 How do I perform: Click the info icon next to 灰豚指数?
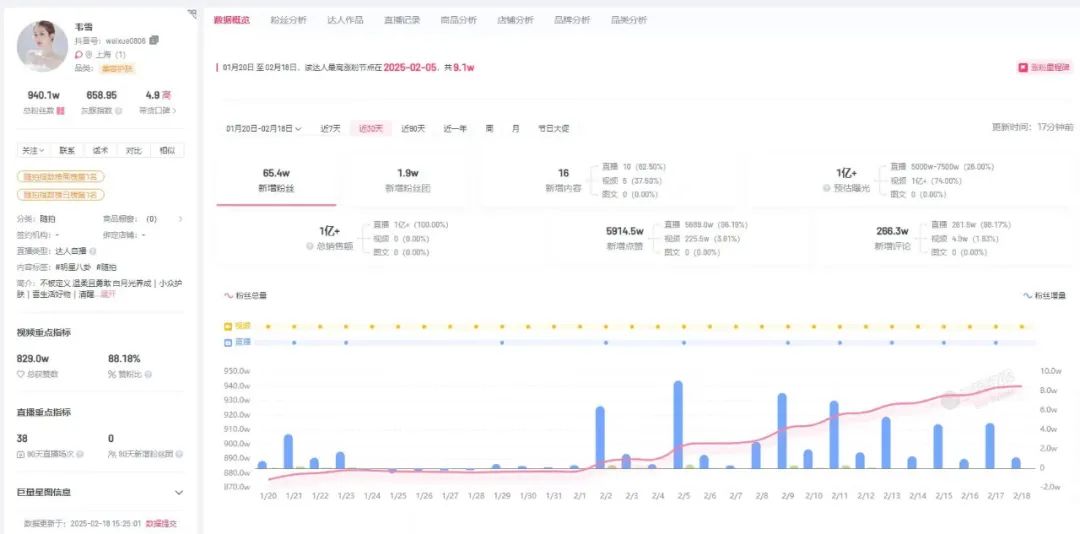coord(118,110)
